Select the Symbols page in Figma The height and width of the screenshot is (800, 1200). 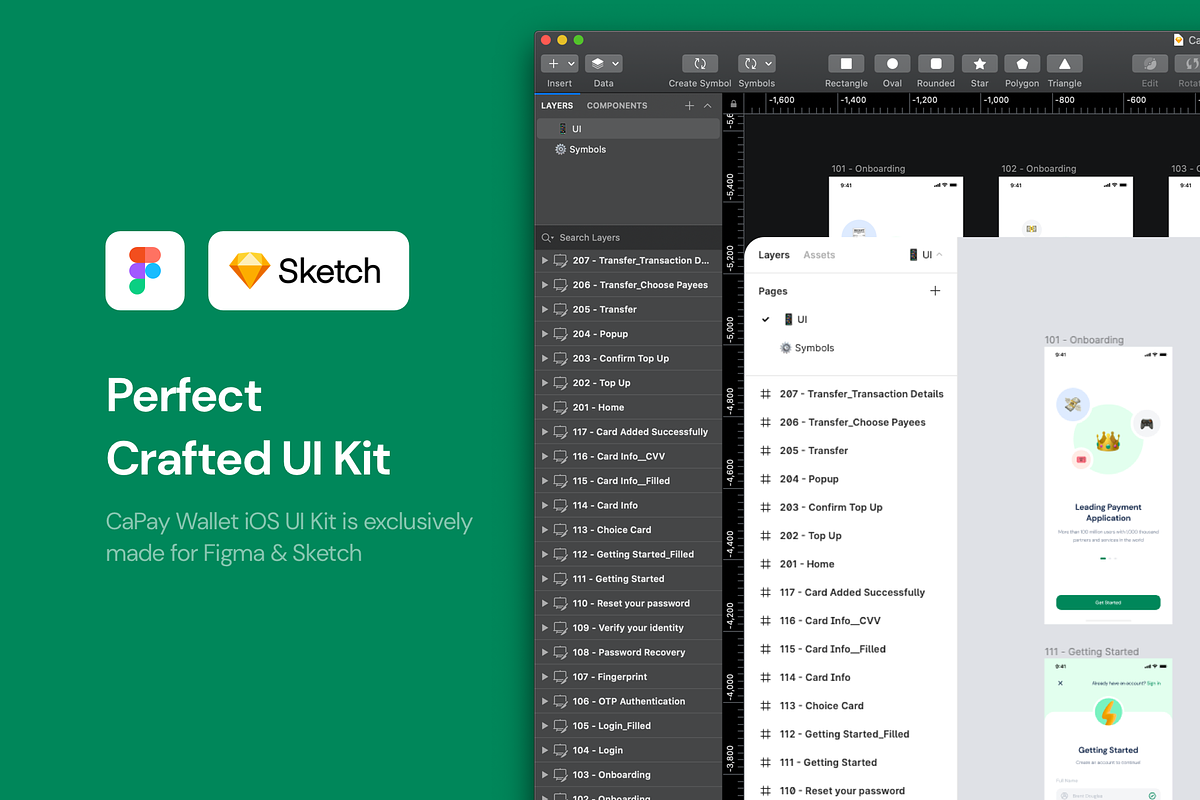tap(851, 348)
